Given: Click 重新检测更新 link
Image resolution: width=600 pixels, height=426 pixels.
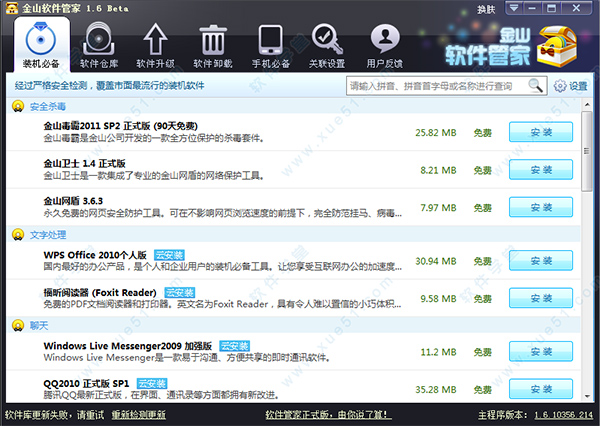Looking at the screenshot, I should point(139,415).
